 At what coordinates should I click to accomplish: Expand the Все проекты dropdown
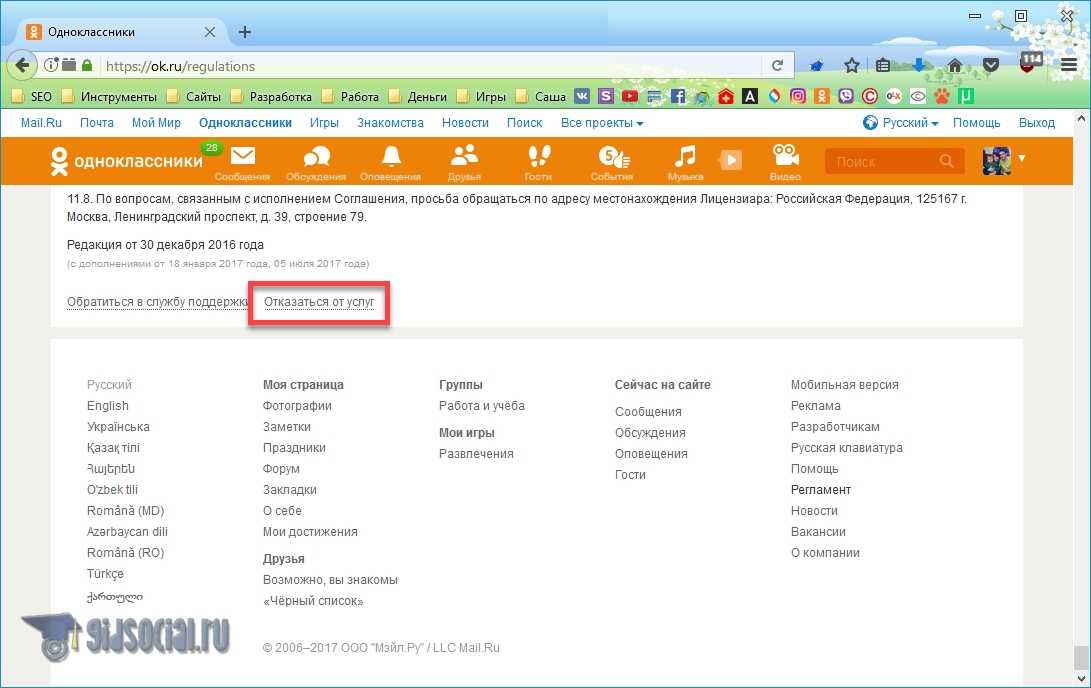[602, 123]
